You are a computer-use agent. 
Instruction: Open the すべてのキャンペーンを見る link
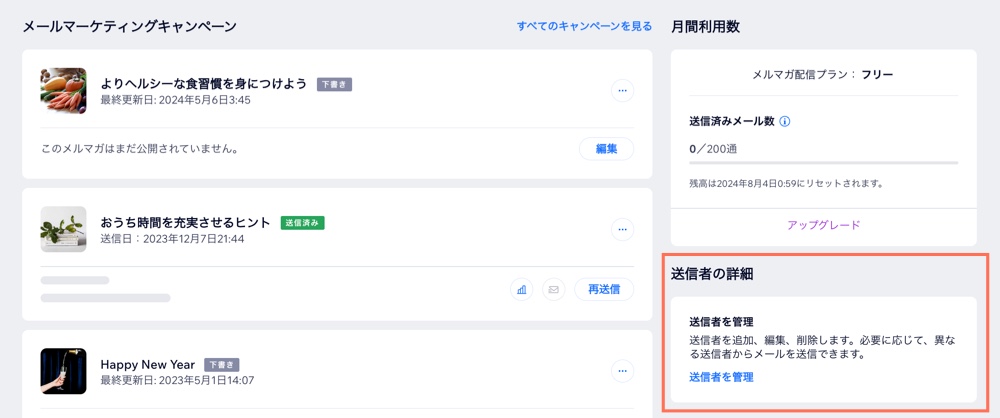click(584, 26)
